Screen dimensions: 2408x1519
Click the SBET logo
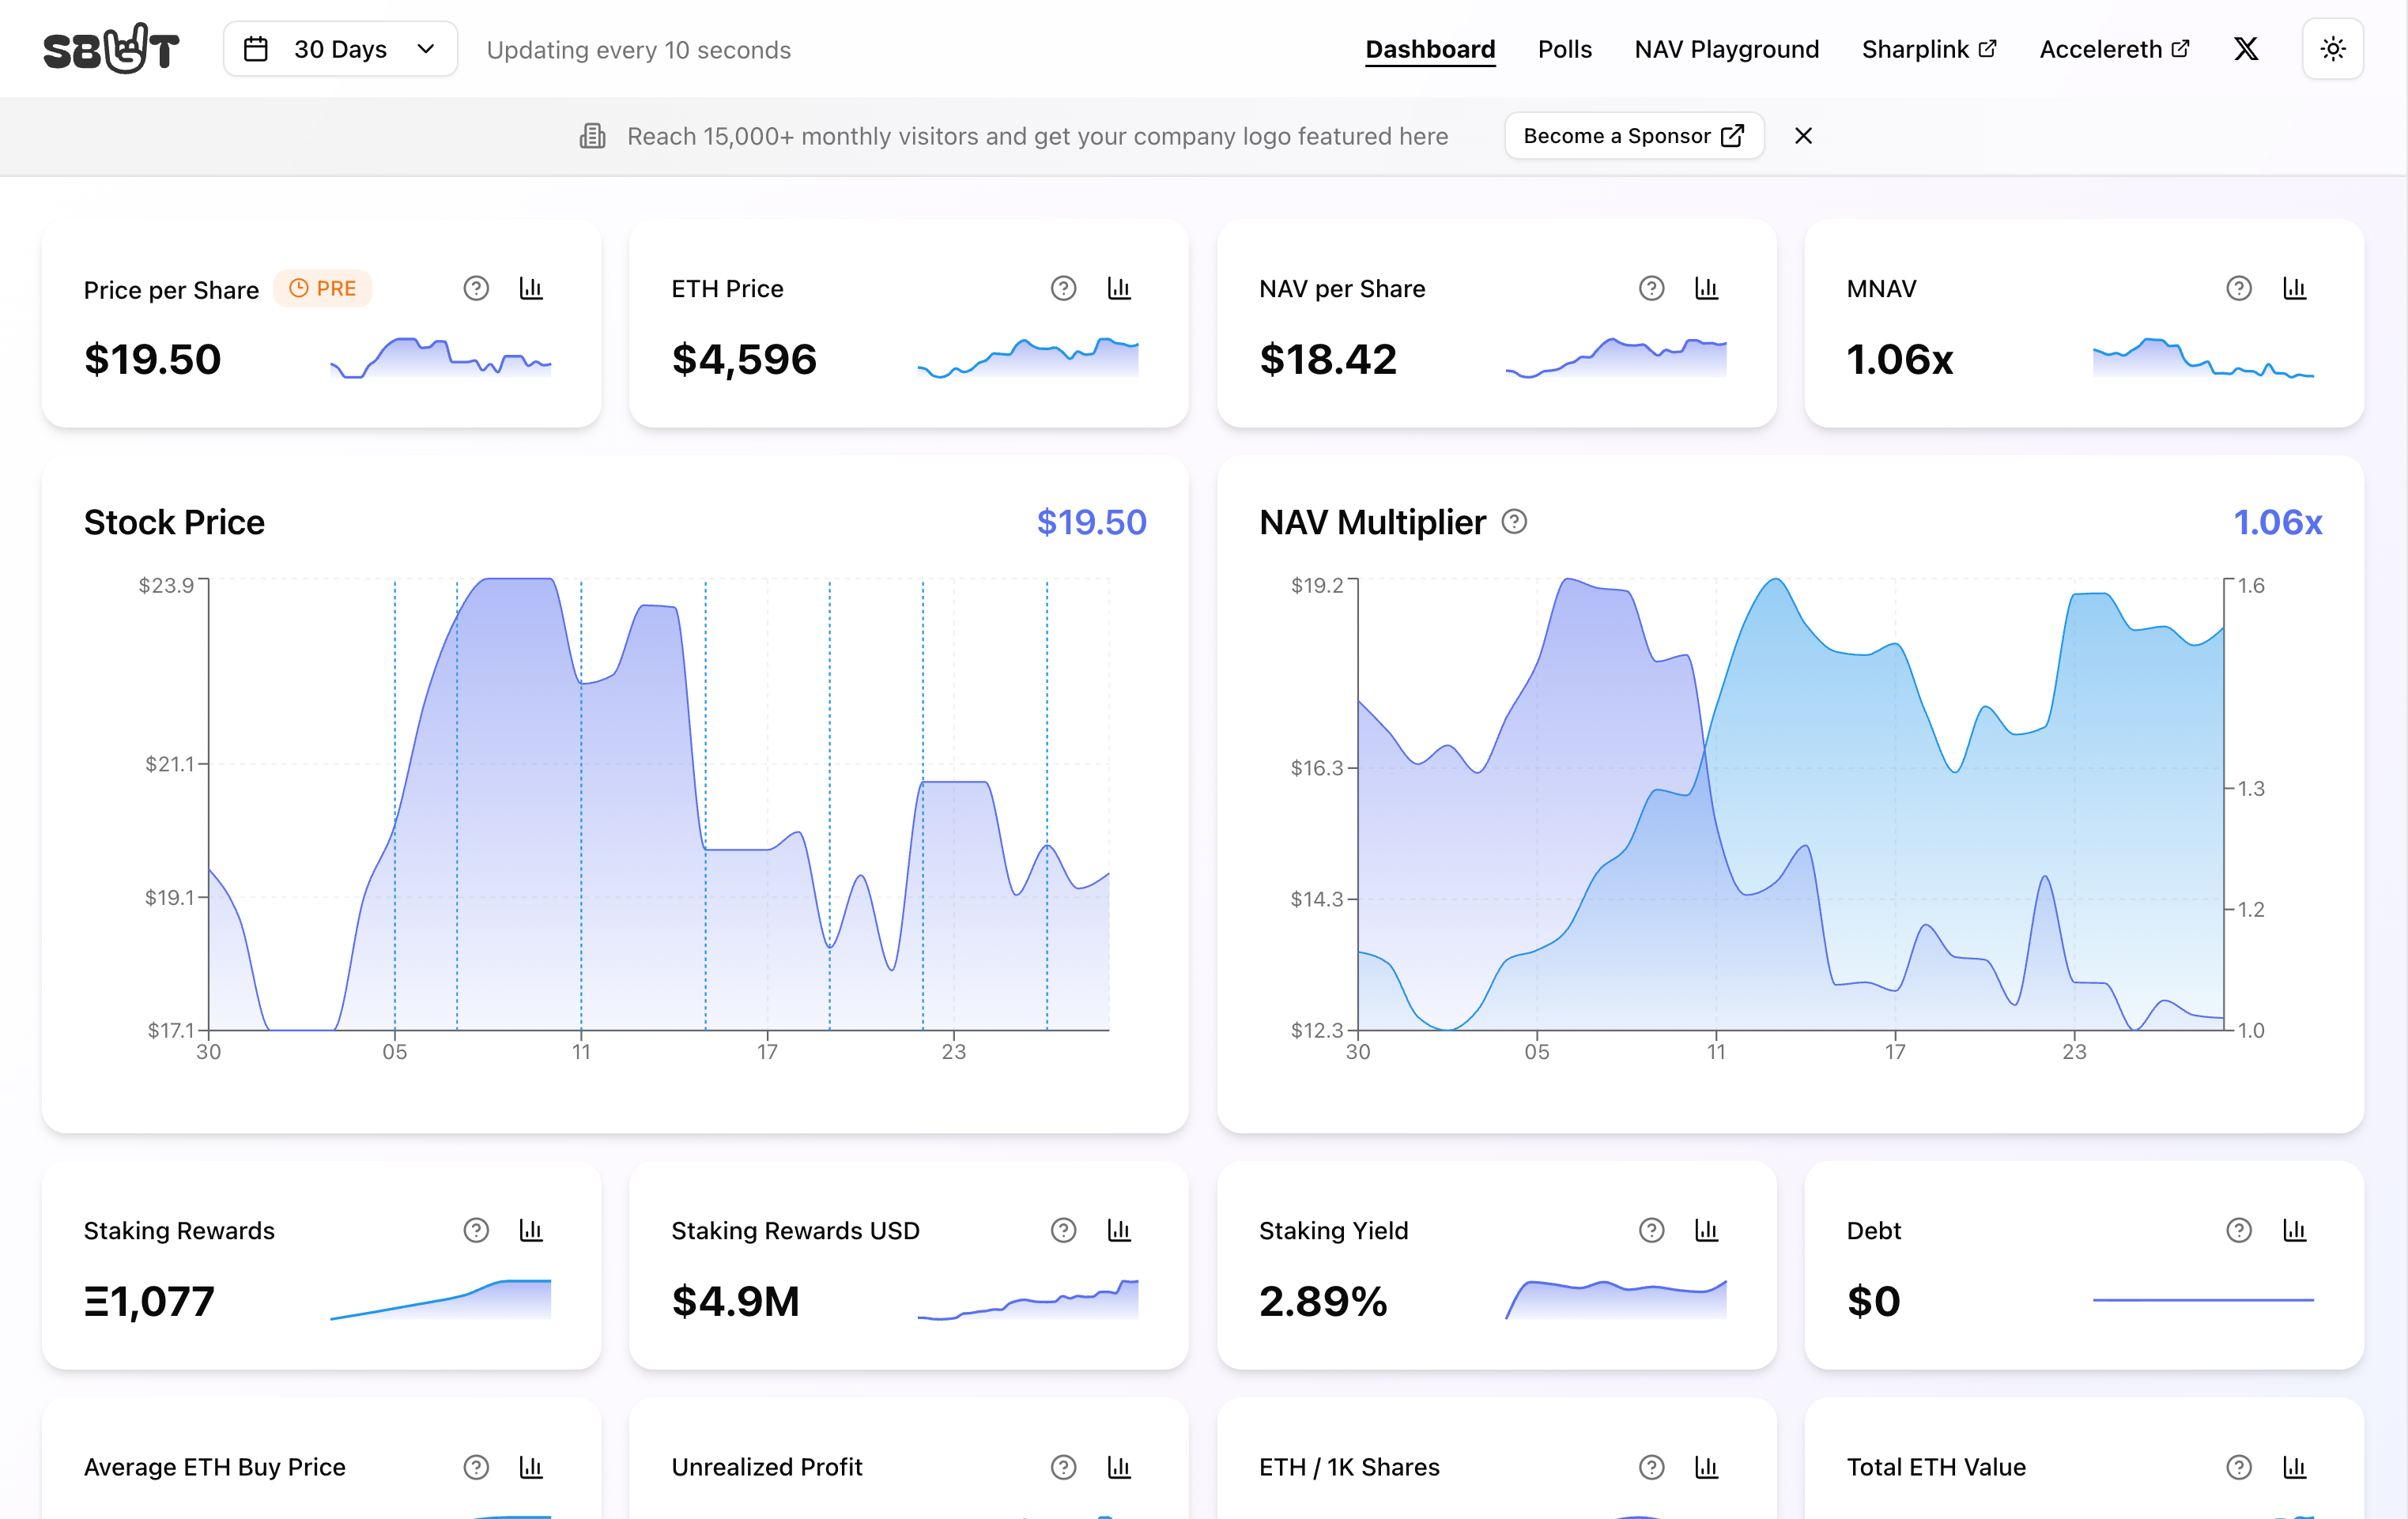click(111, 49)
